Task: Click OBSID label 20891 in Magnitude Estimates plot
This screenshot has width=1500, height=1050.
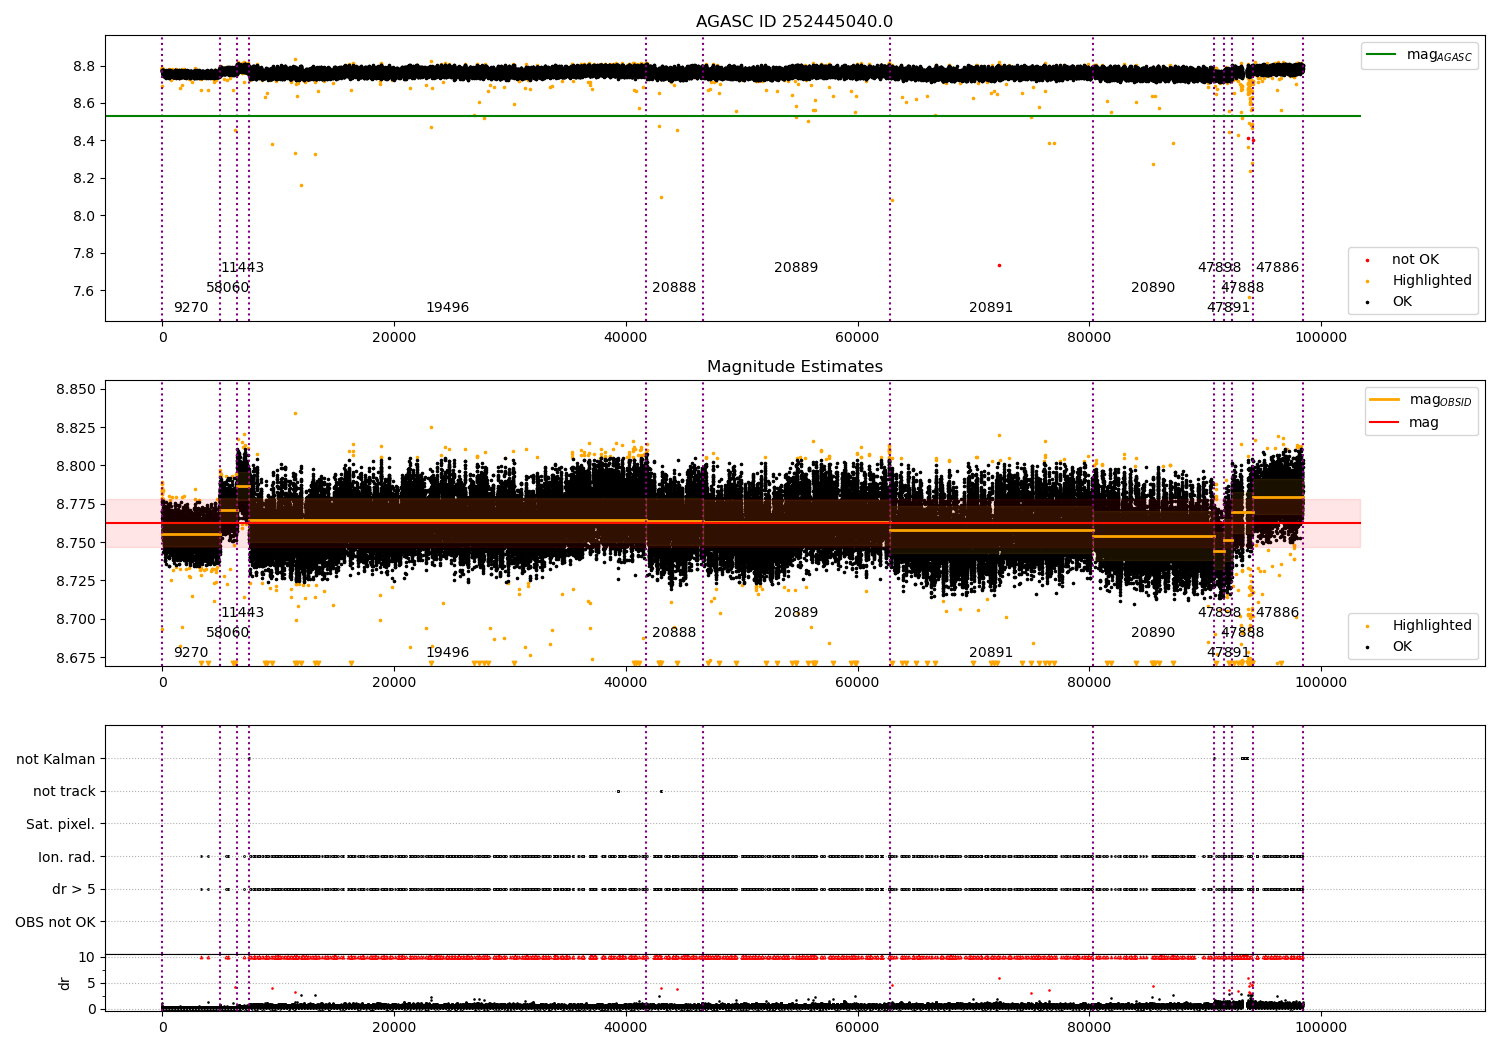Action: click(x=991, y=652)
